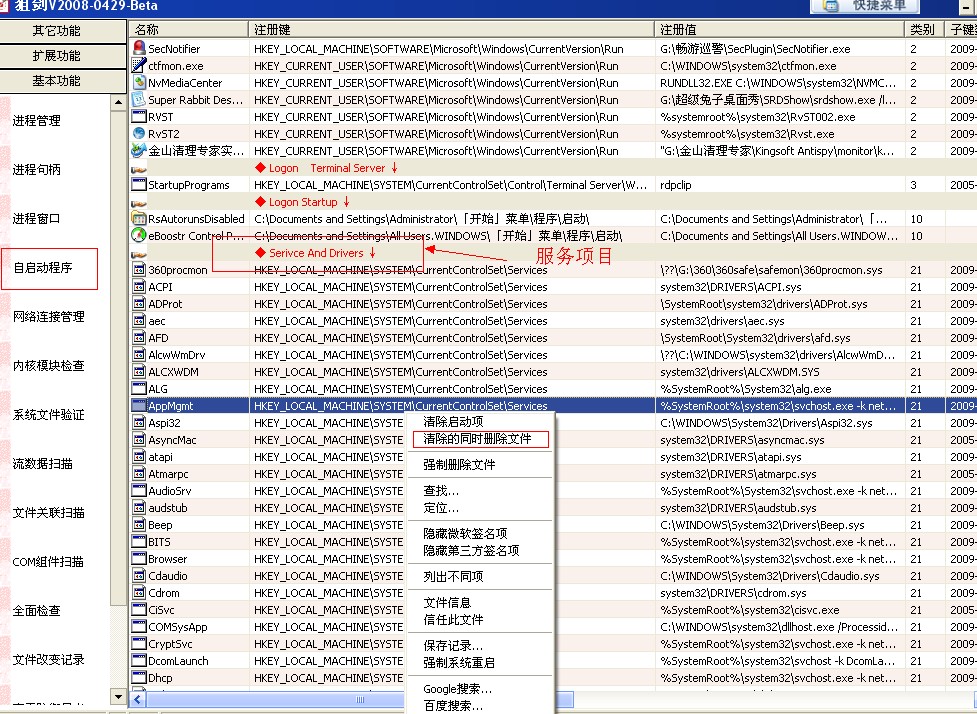Image resolution: width=977 pixels, height=714 pixels.
Task: Open 文件改变记录 in sidebar
Action: 49,659
